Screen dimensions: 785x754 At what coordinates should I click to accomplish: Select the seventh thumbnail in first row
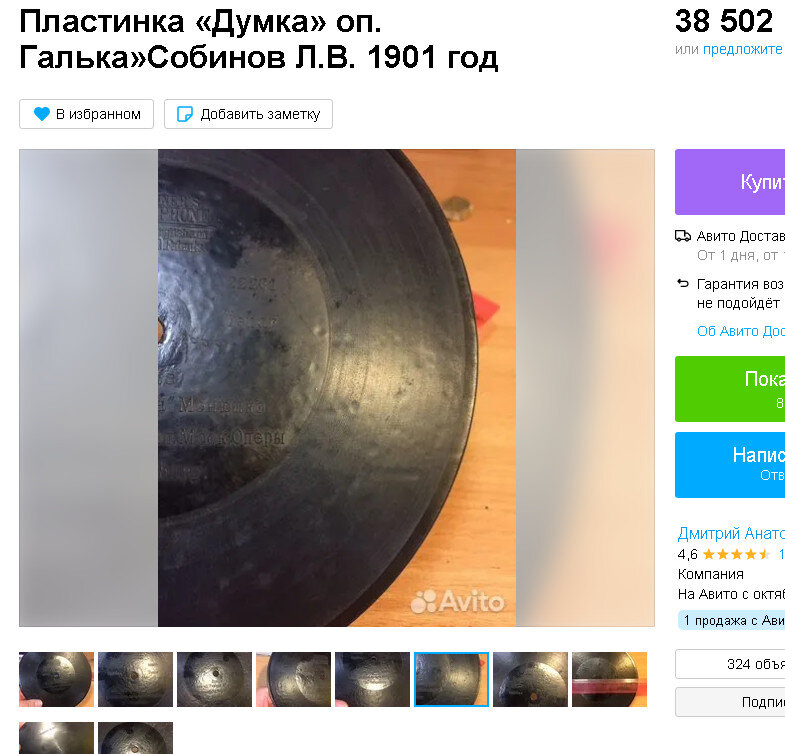(x=530, y=679)
